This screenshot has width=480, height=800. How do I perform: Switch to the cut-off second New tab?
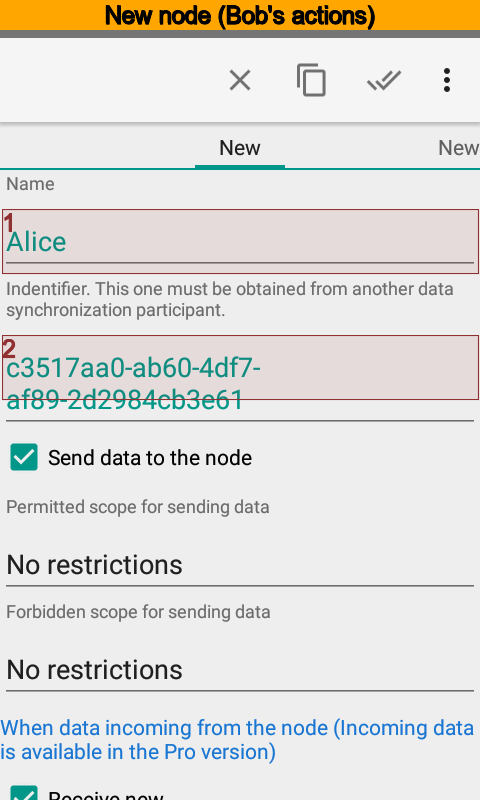(458, 148)
